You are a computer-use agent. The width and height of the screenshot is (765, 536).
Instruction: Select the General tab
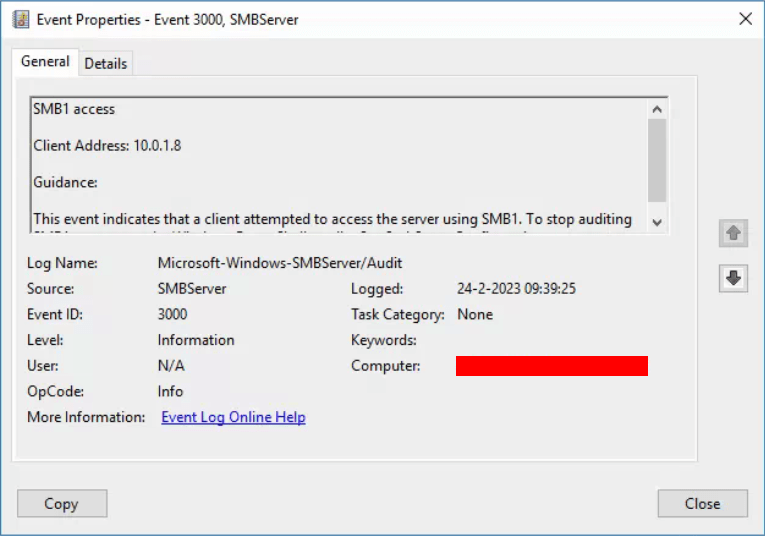click(45, 62)
